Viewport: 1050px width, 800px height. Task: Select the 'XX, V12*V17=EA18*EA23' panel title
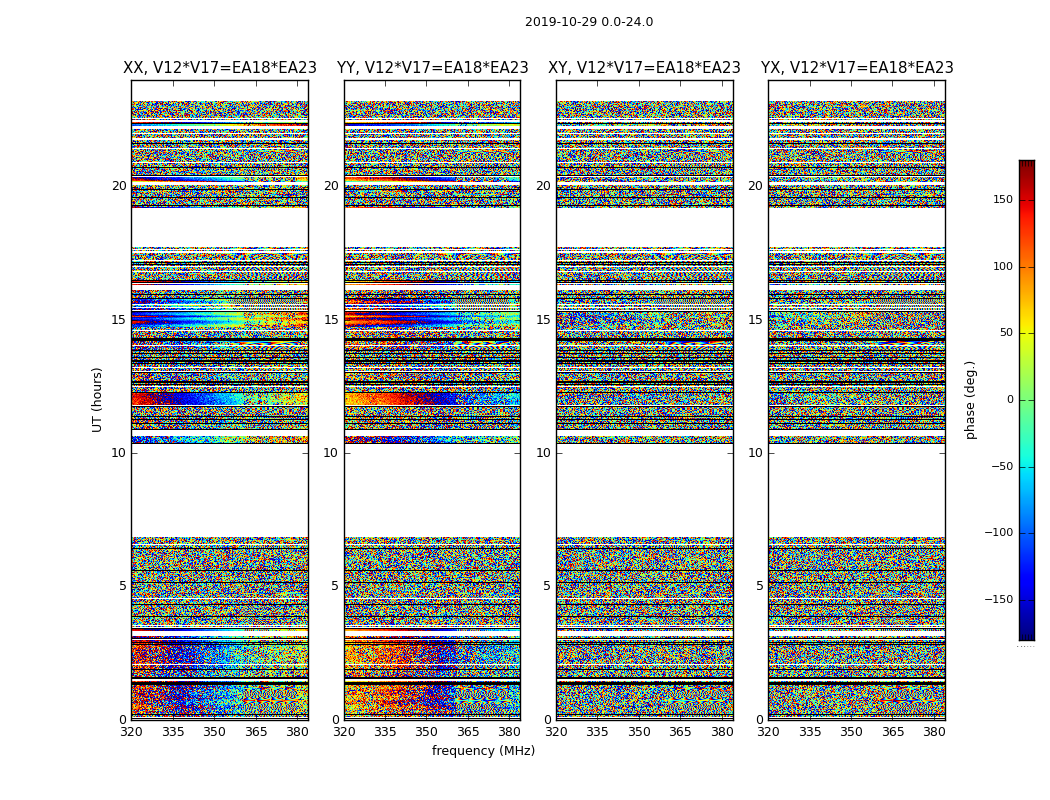[220, 68]
